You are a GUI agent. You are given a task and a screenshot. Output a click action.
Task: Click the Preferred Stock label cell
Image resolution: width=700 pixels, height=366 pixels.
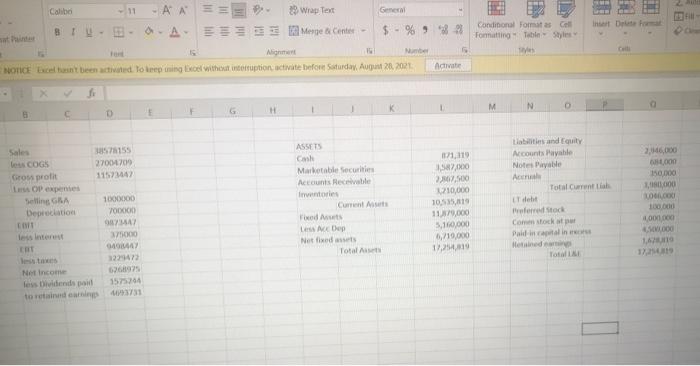pos(538,210)
